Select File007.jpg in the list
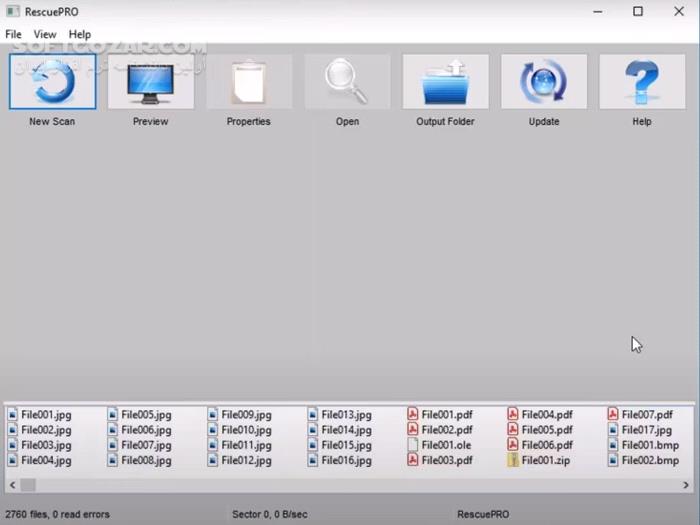The image size is (700, 525). click(140, 445)
